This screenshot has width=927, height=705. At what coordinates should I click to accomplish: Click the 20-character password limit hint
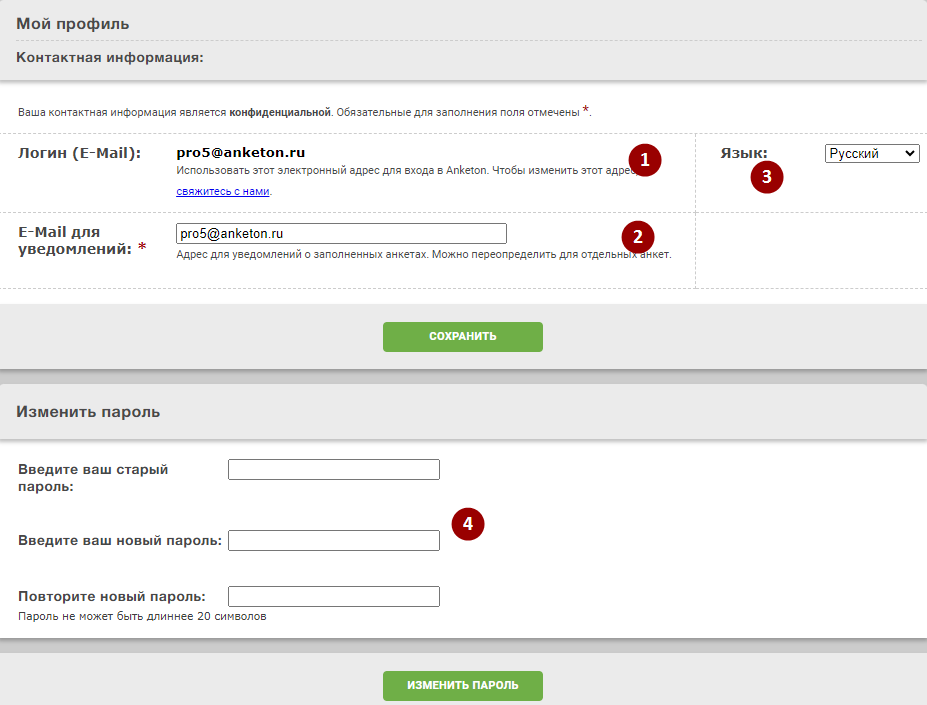(142, 616)
